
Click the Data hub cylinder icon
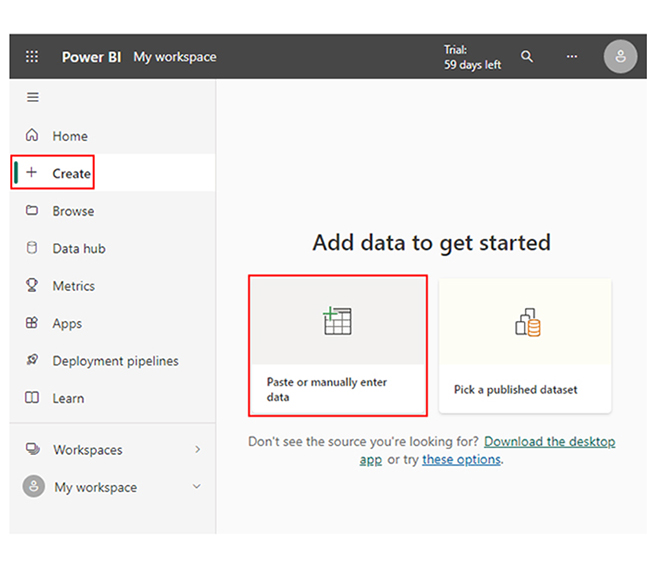(x=32, y=248)
